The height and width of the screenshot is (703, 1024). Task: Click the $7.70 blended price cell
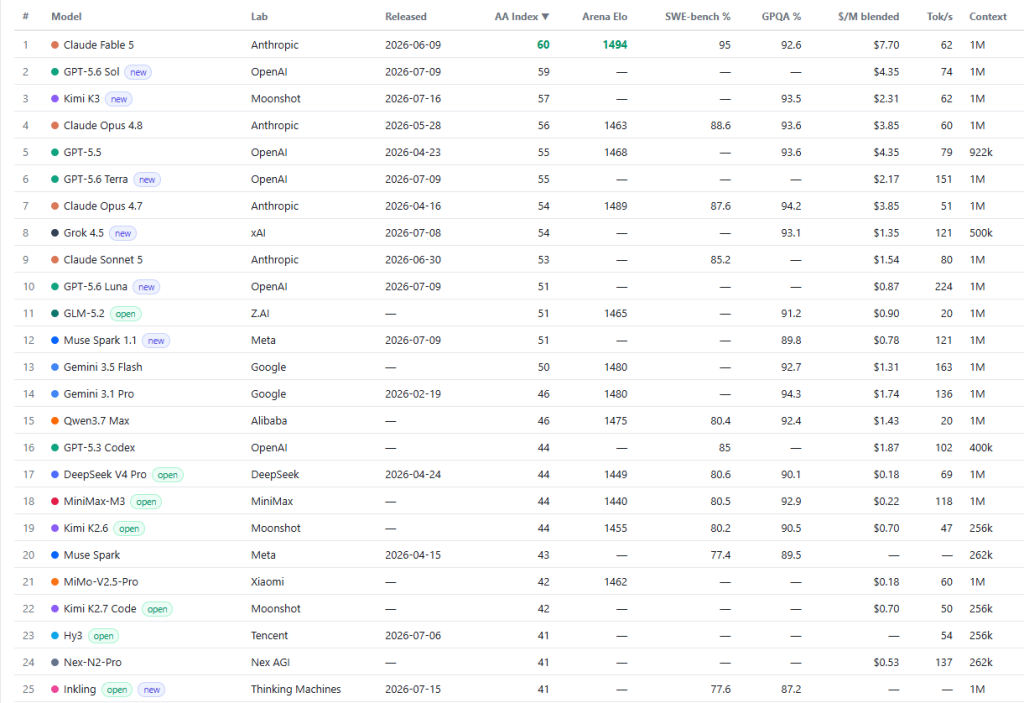pos(886,44)
